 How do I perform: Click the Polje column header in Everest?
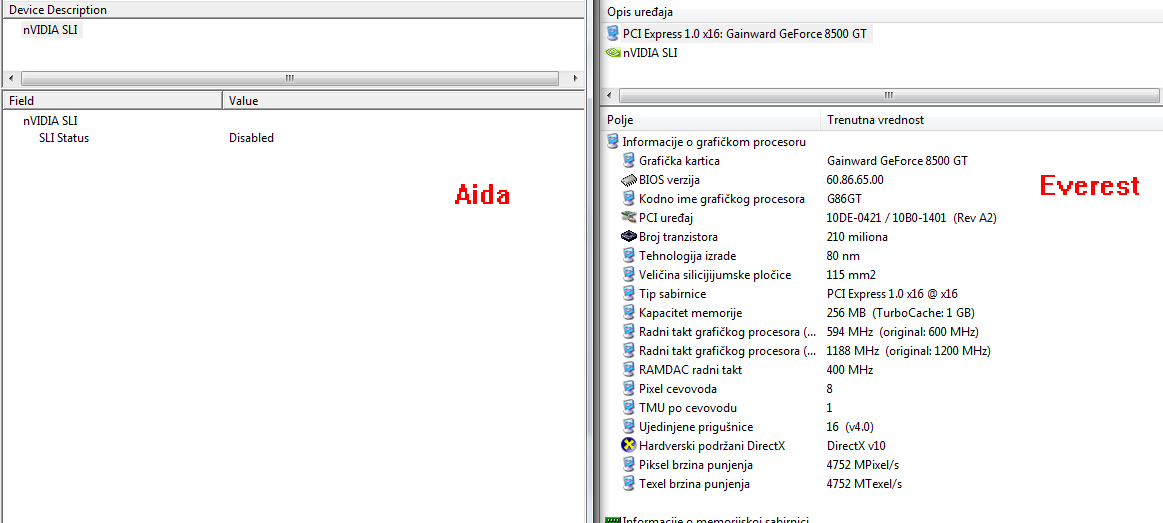click(711, 119)
